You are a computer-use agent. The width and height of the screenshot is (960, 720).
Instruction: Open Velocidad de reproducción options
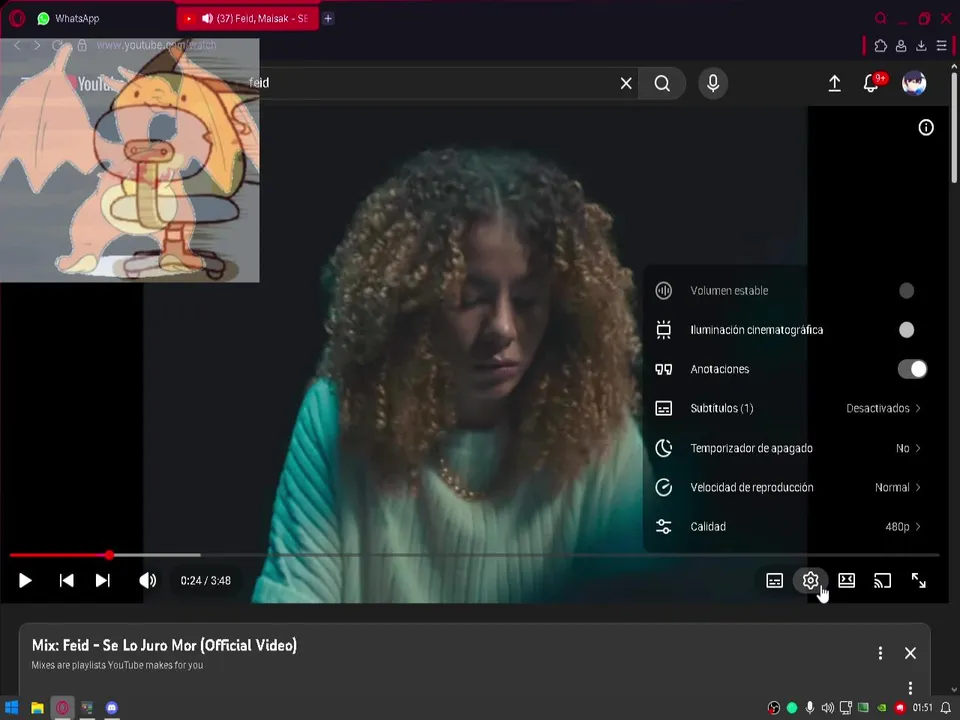788,487
